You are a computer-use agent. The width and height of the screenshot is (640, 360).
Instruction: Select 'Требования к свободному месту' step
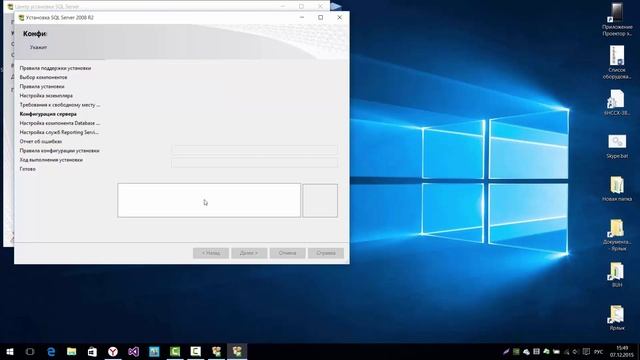(x=60, y=105)
